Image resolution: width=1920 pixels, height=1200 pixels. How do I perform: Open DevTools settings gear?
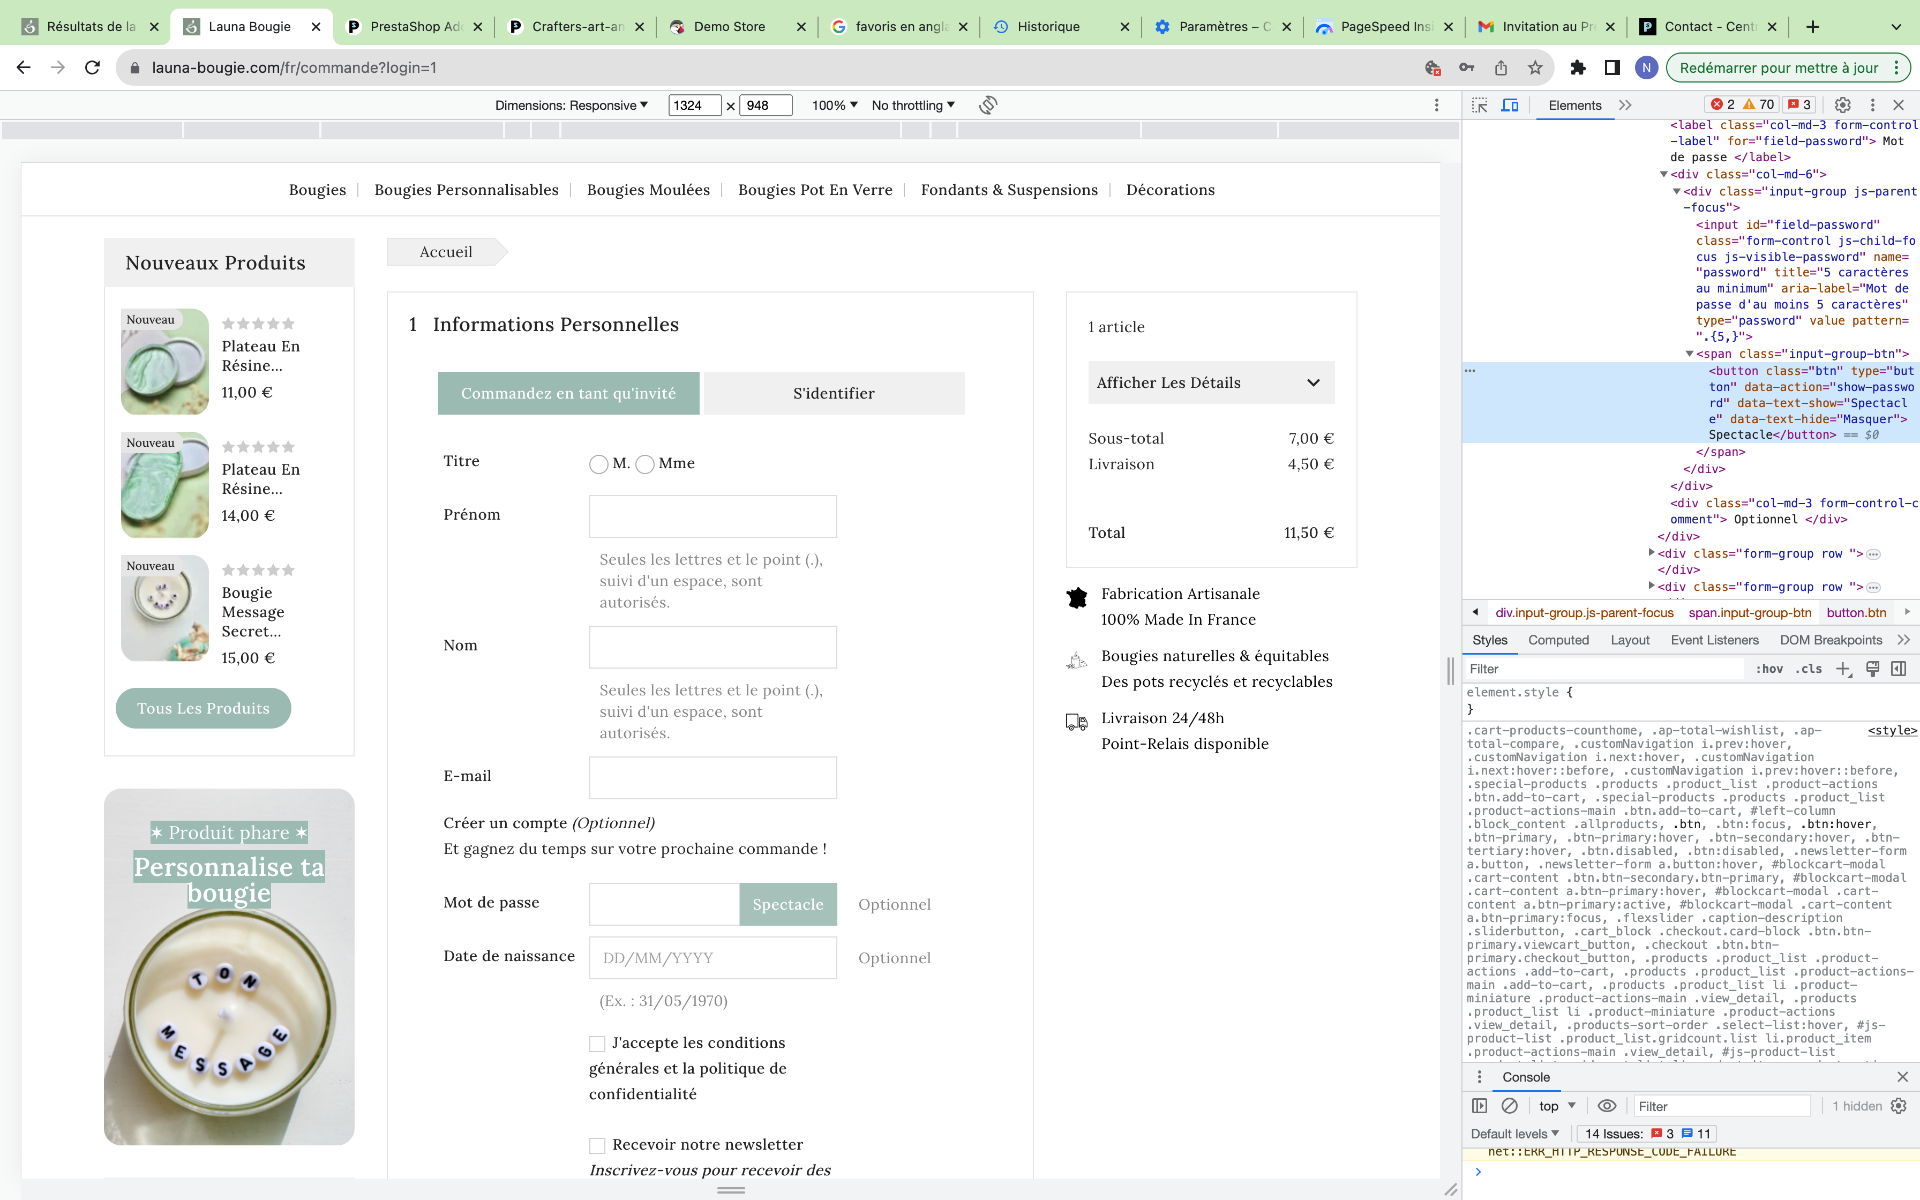pos(1842,105)
